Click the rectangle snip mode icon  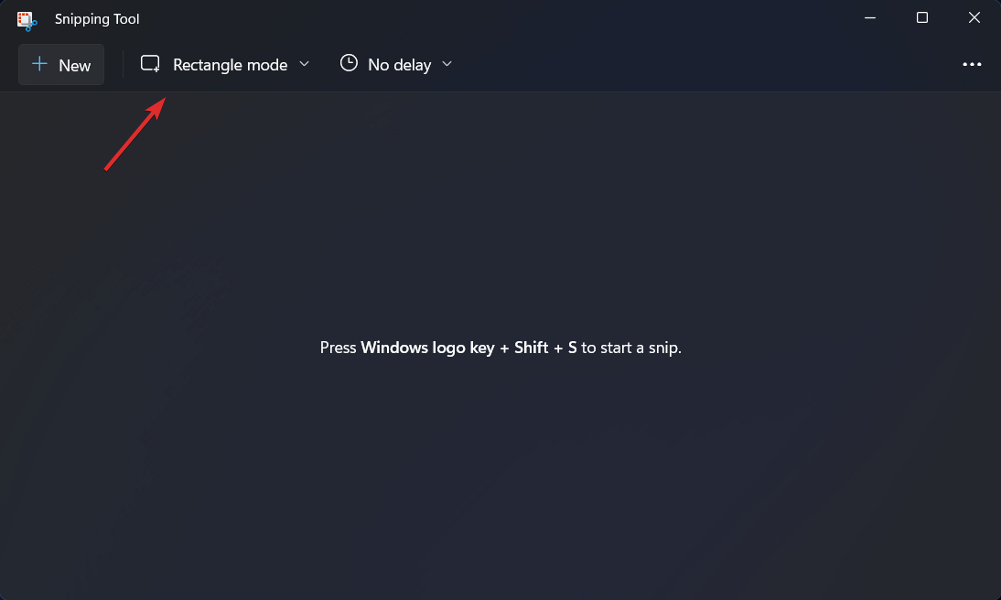pyautogui.click(x=150, y=64)
